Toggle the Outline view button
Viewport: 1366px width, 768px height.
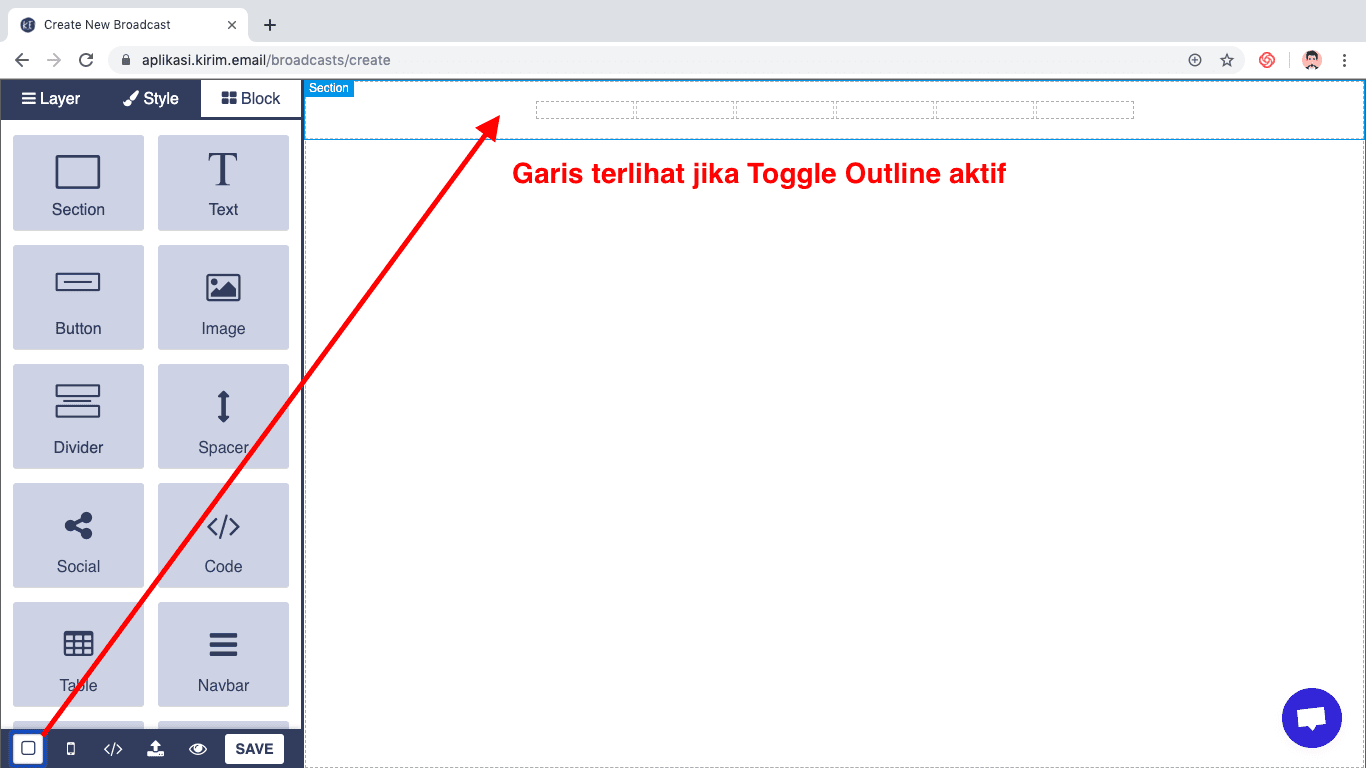click(27, 748)
